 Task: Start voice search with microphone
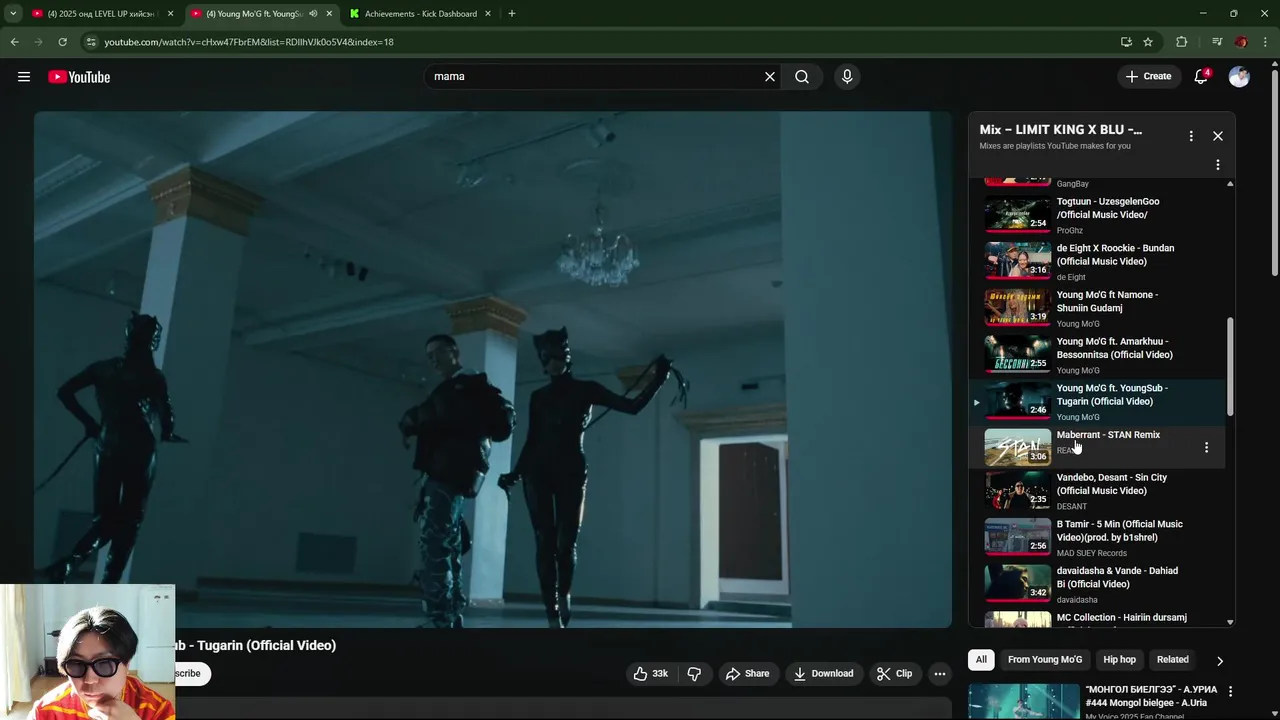coord(847,77)
